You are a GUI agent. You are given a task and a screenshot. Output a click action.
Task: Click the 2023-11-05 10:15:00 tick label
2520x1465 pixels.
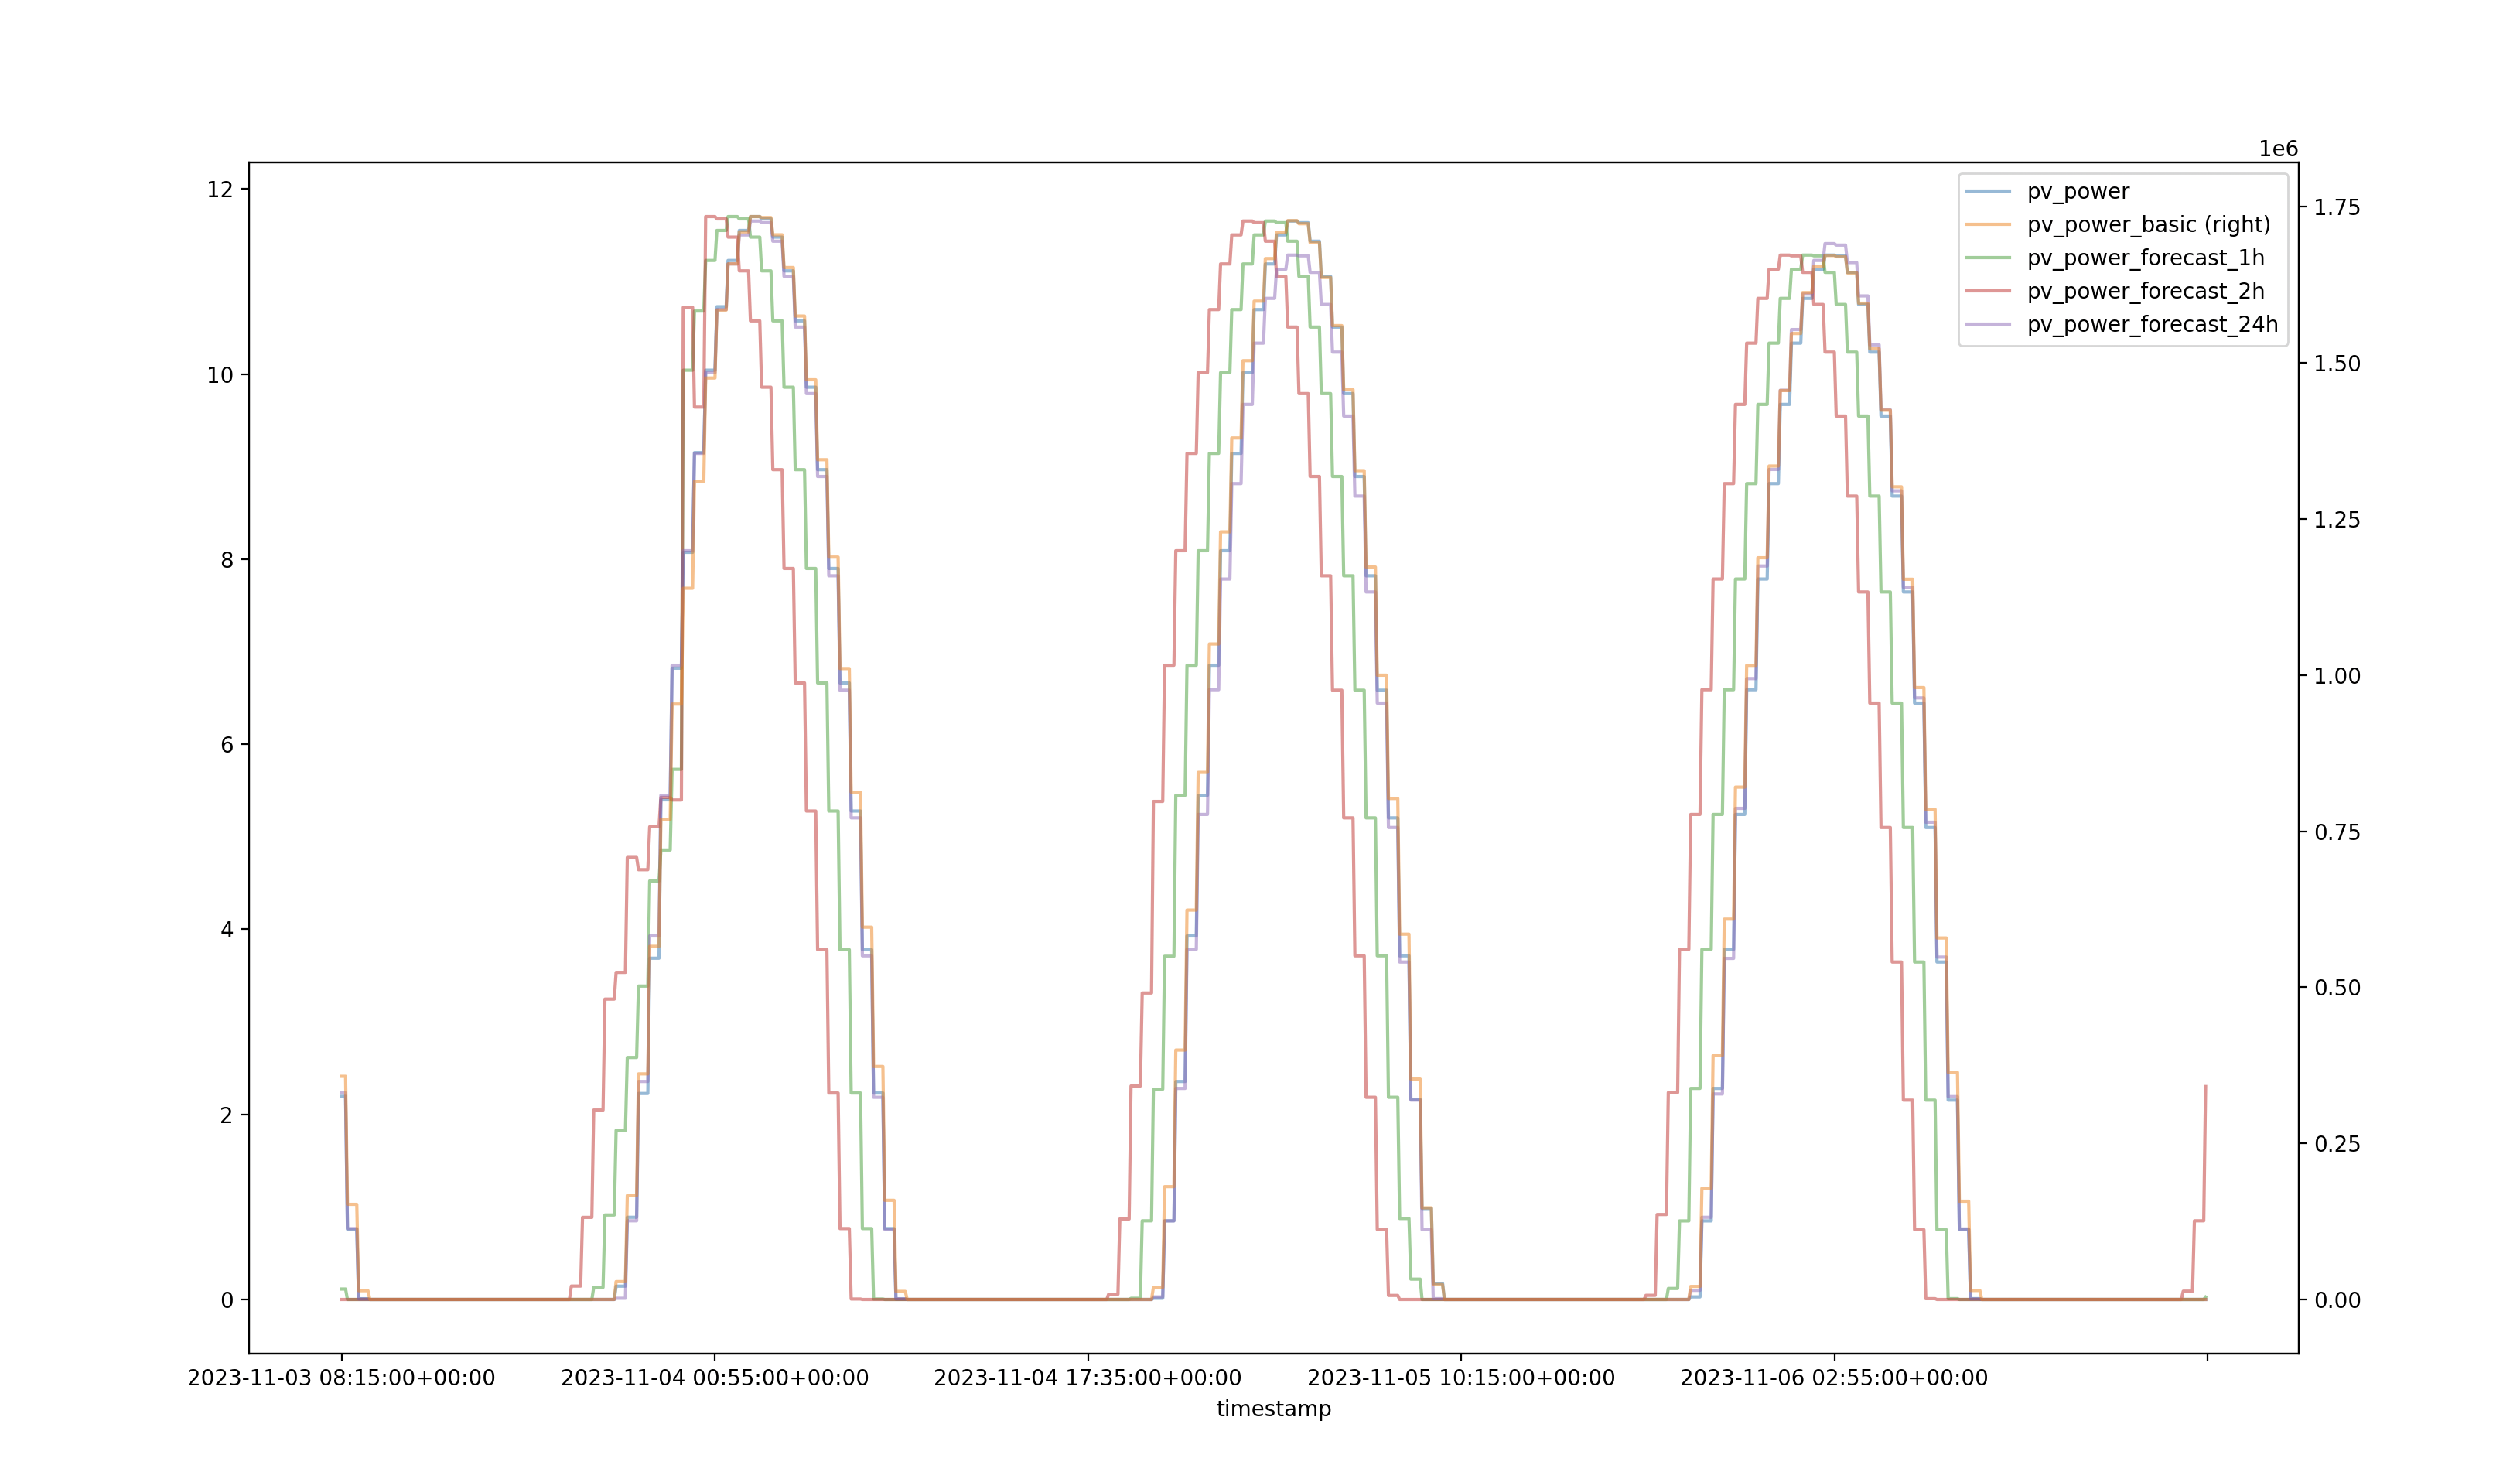(x=1460, y=1379)
